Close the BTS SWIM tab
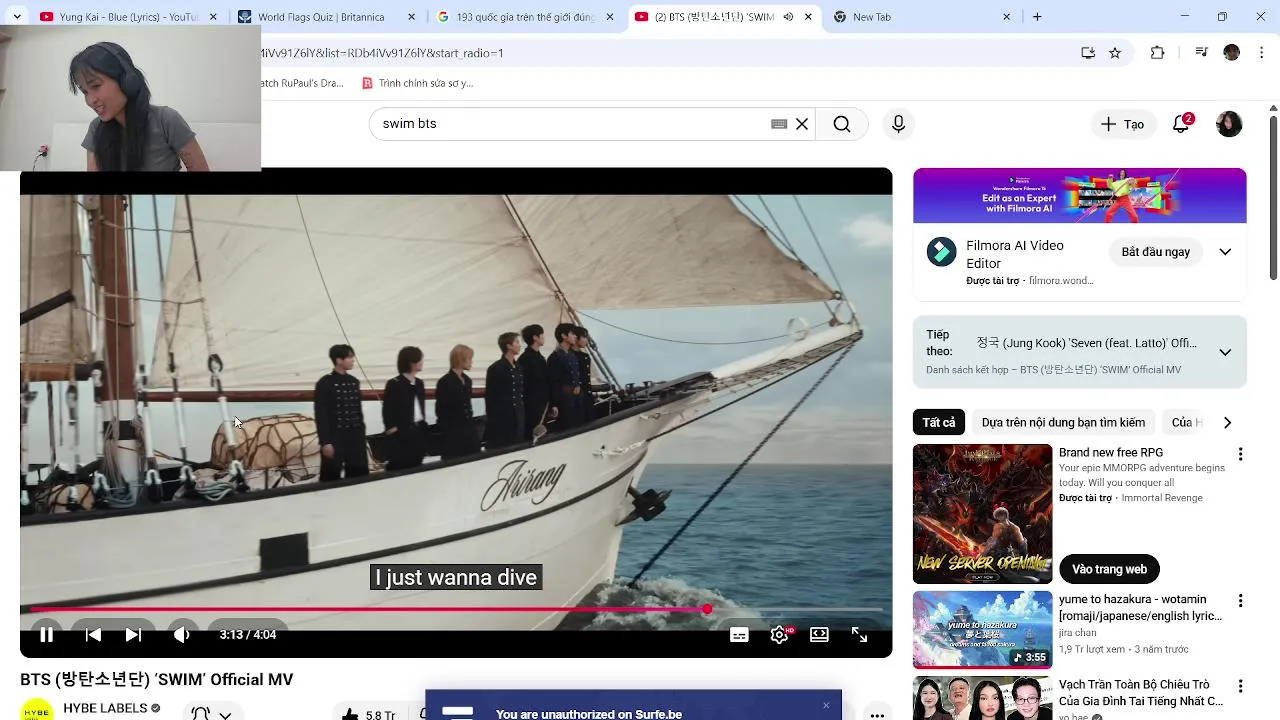The height and width of the screenshot is (720, 1280). [808, 17]
